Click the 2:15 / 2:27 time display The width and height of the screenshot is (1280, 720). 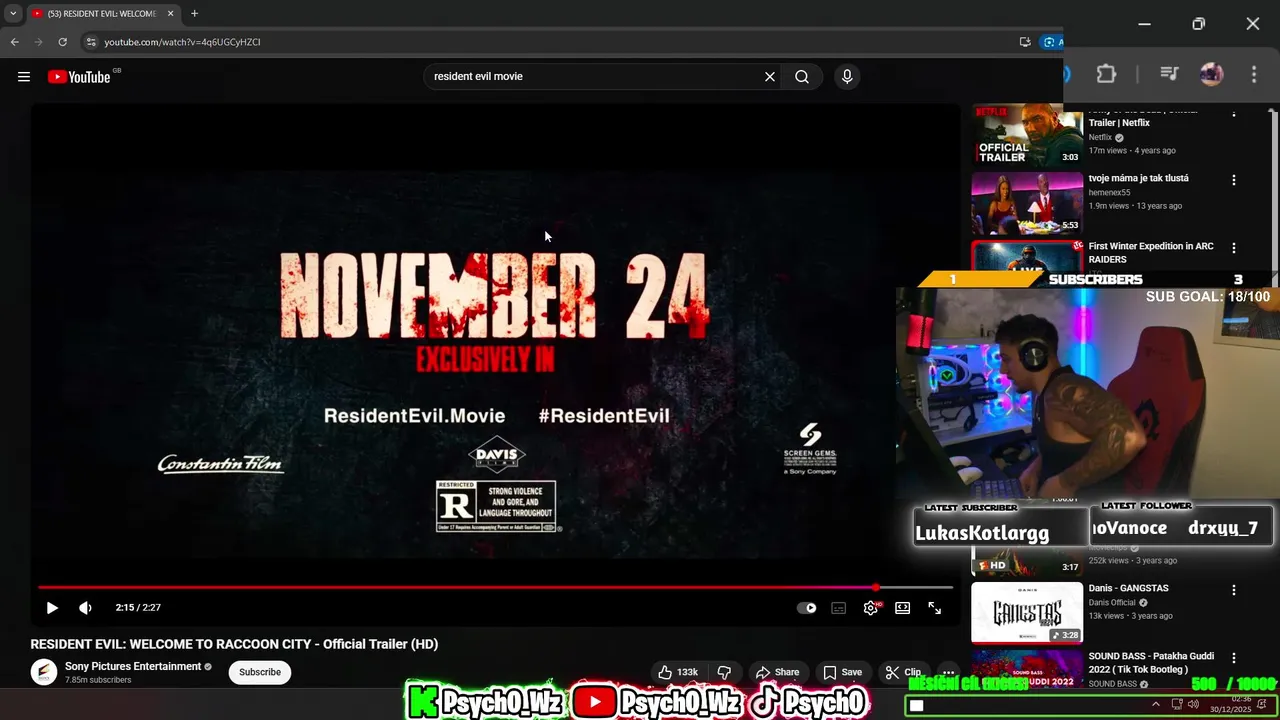[138, 608]
